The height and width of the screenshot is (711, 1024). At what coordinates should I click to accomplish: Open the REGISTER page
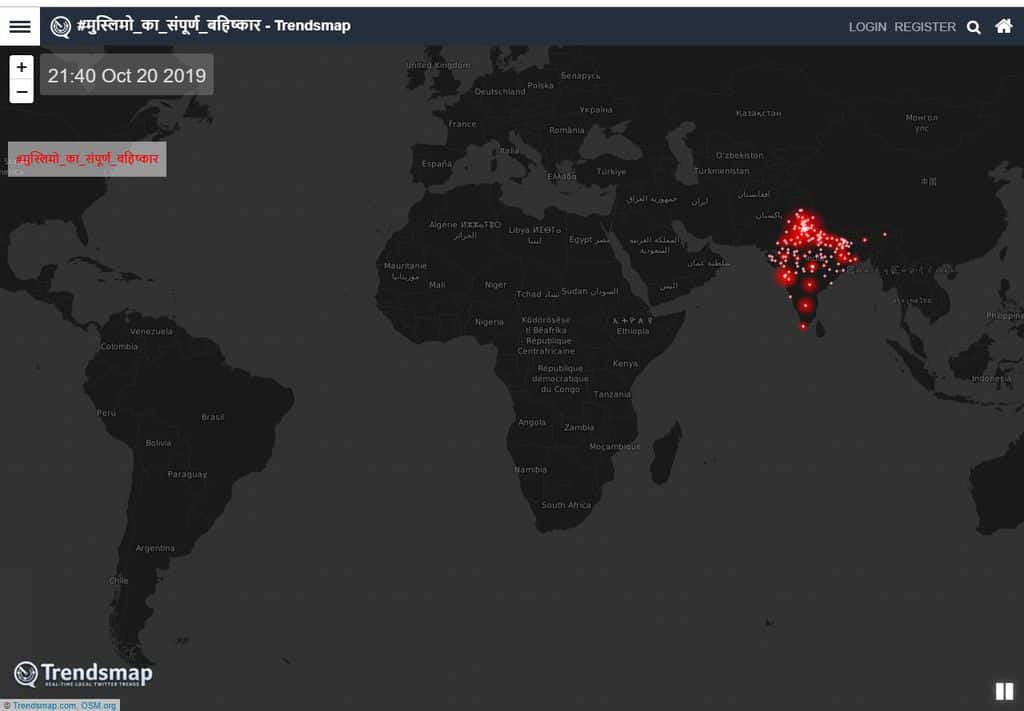923,27
